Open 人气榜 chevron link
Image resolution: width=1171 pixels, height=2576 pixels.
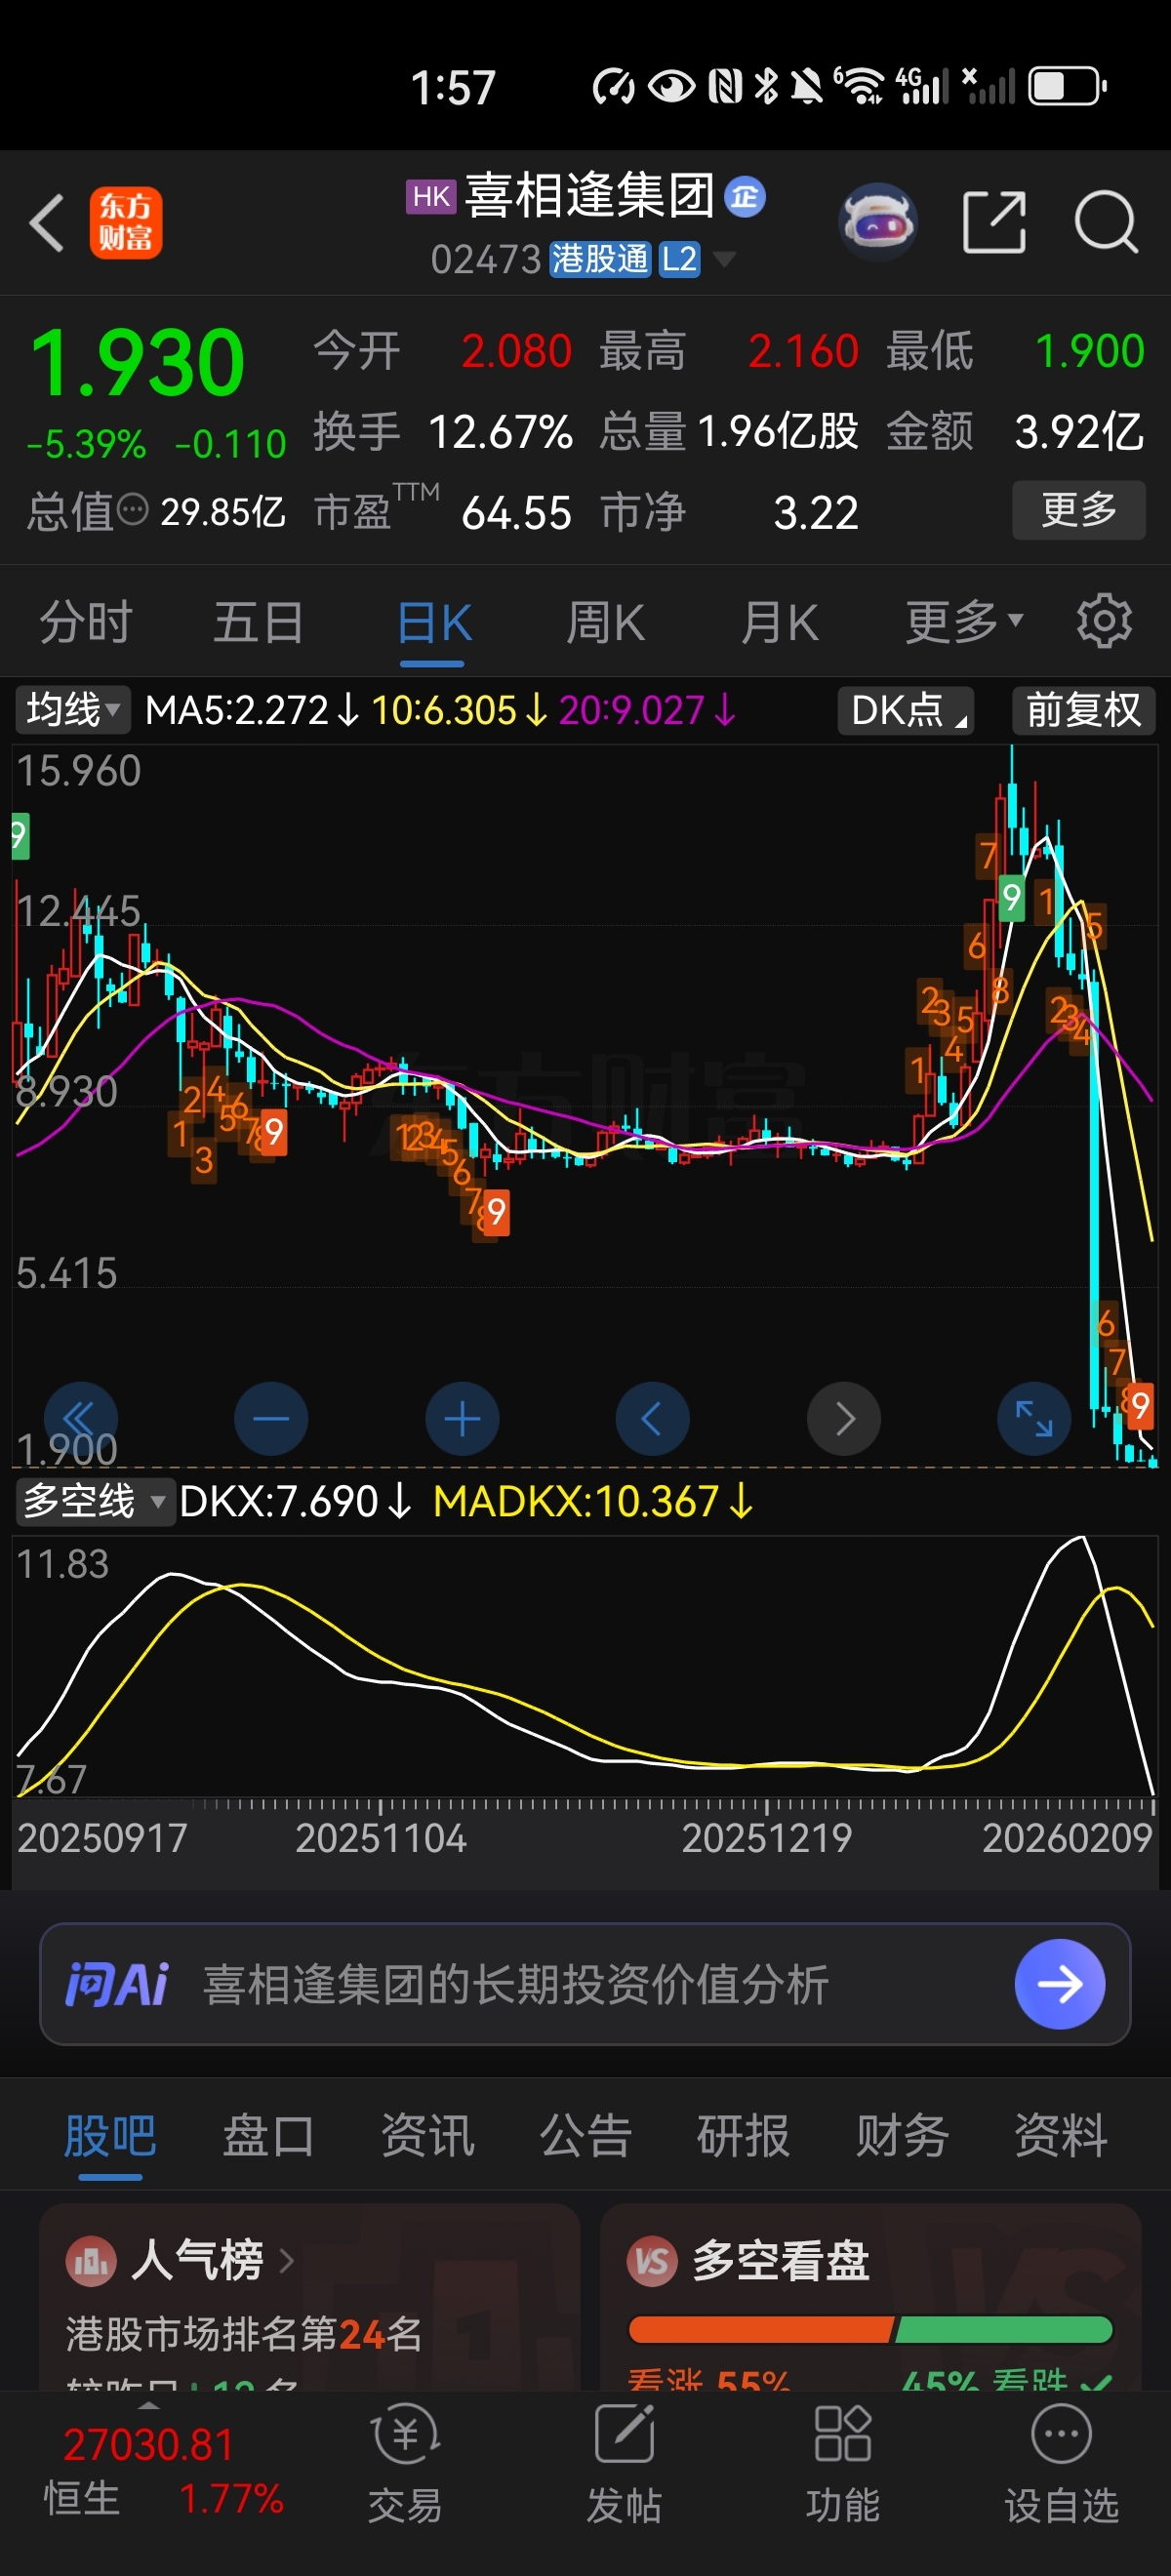(x=287, y=2260)
